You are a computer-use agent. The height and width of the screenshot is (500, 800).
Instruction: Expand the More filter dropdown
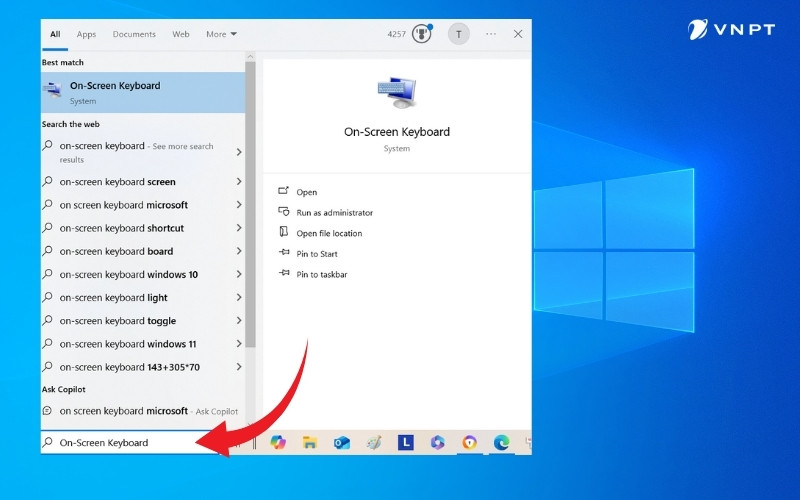tap(221, 34)
